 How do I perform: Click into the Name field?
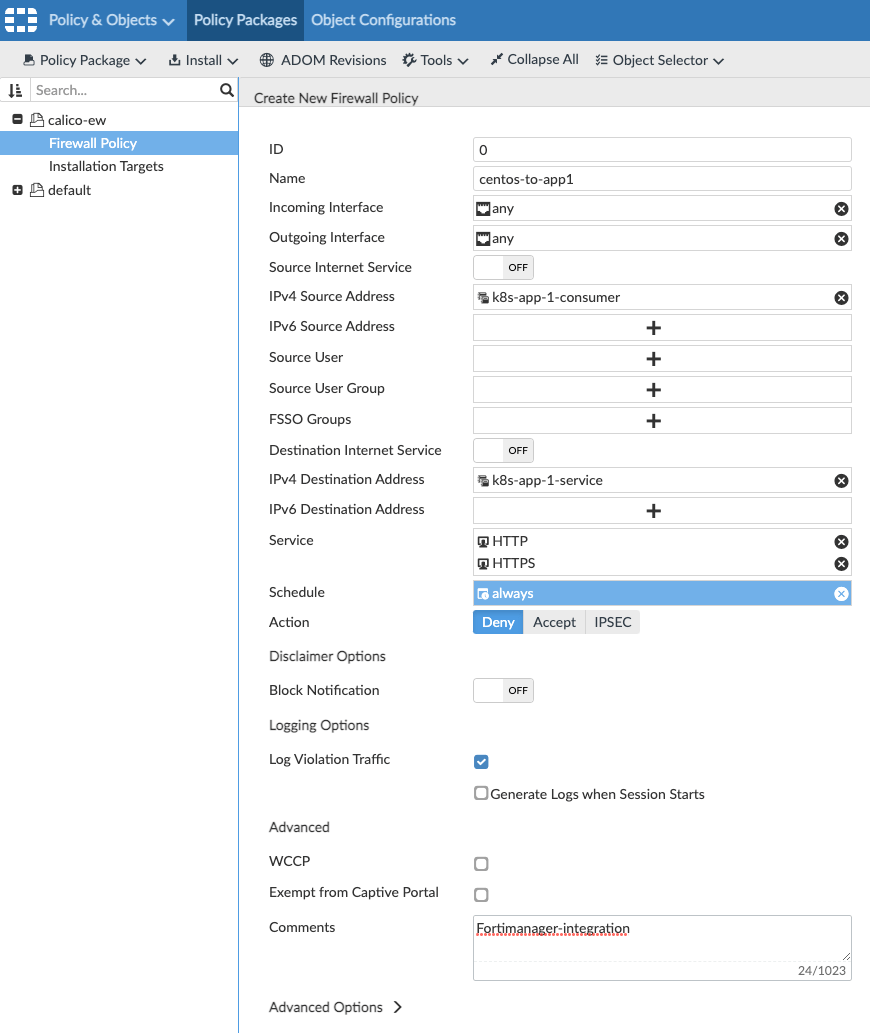(x=662, y=179)
